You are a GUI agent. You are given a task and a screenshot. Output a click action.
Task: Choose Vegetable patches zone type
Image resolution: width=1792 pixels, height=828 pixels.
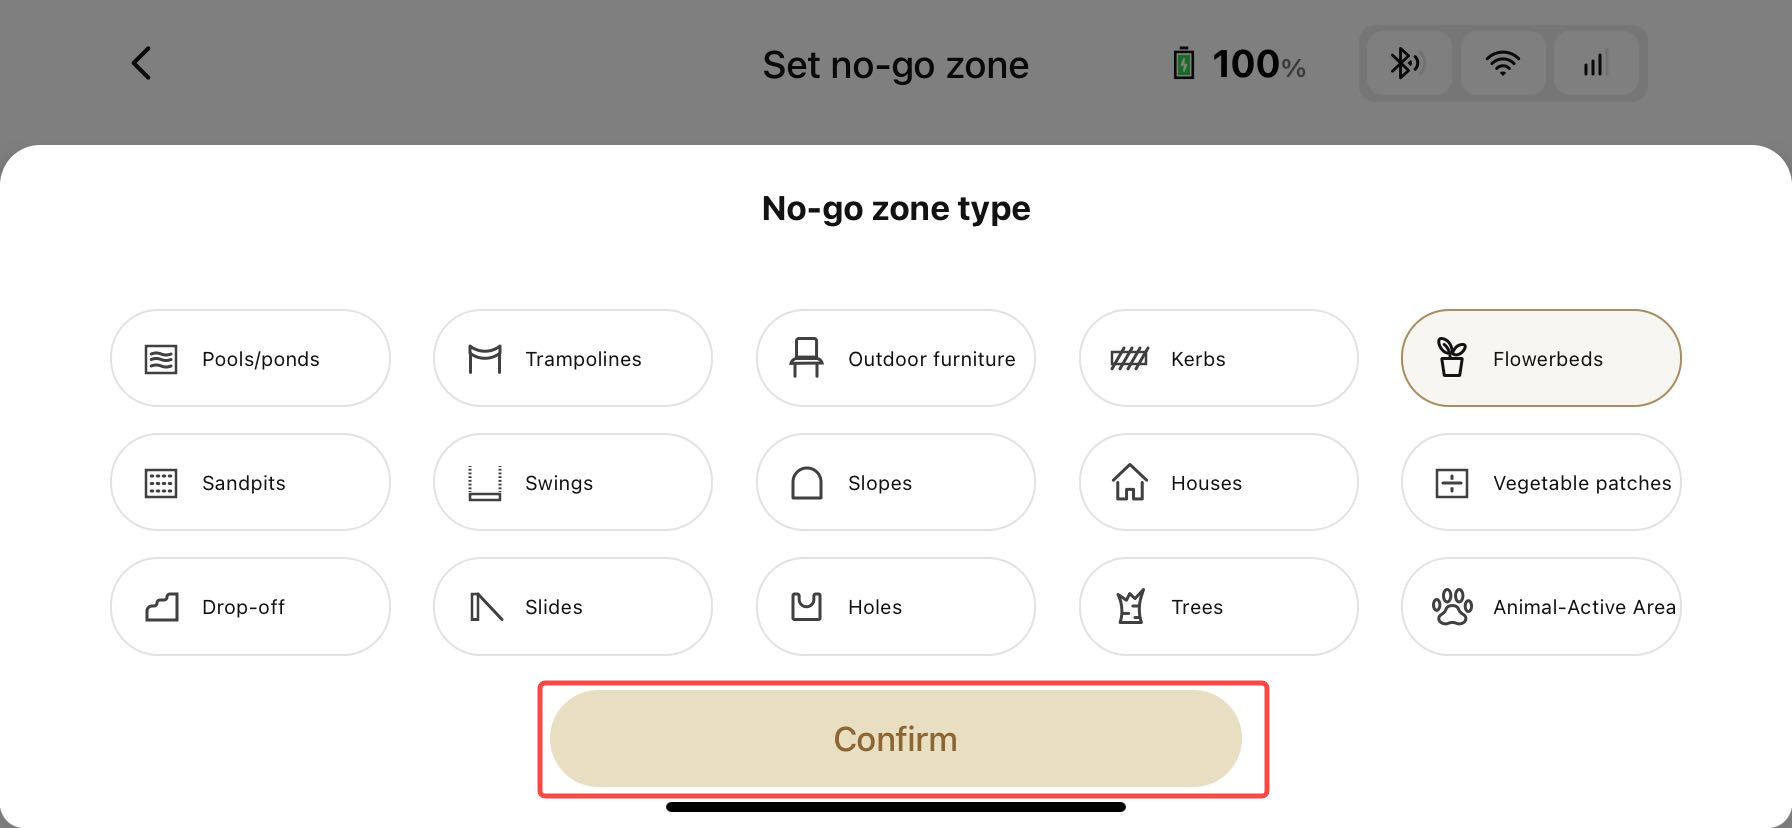point(1541,482)
